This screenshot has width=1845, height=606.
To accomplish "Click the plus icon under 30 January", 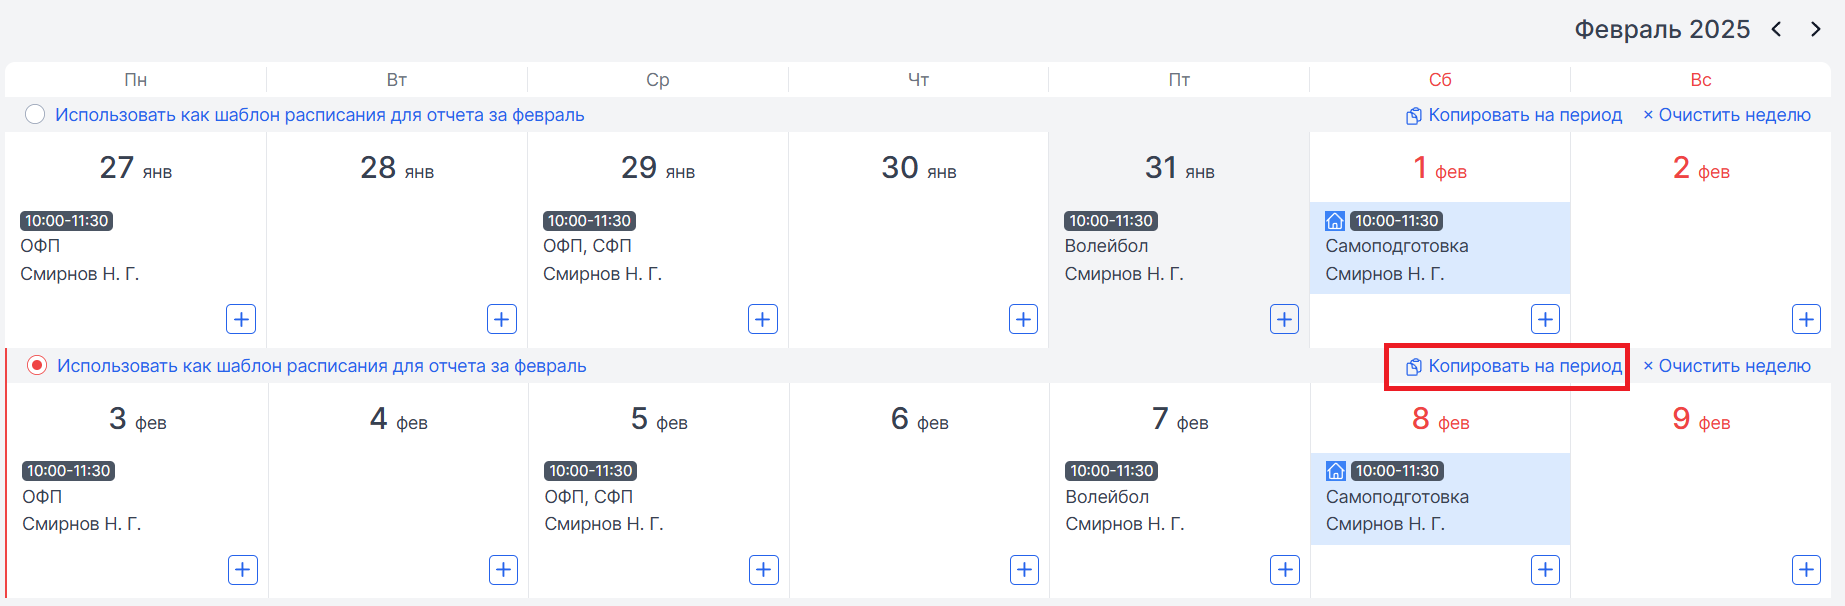I will pyautogui.click(x=1023, y=319).
